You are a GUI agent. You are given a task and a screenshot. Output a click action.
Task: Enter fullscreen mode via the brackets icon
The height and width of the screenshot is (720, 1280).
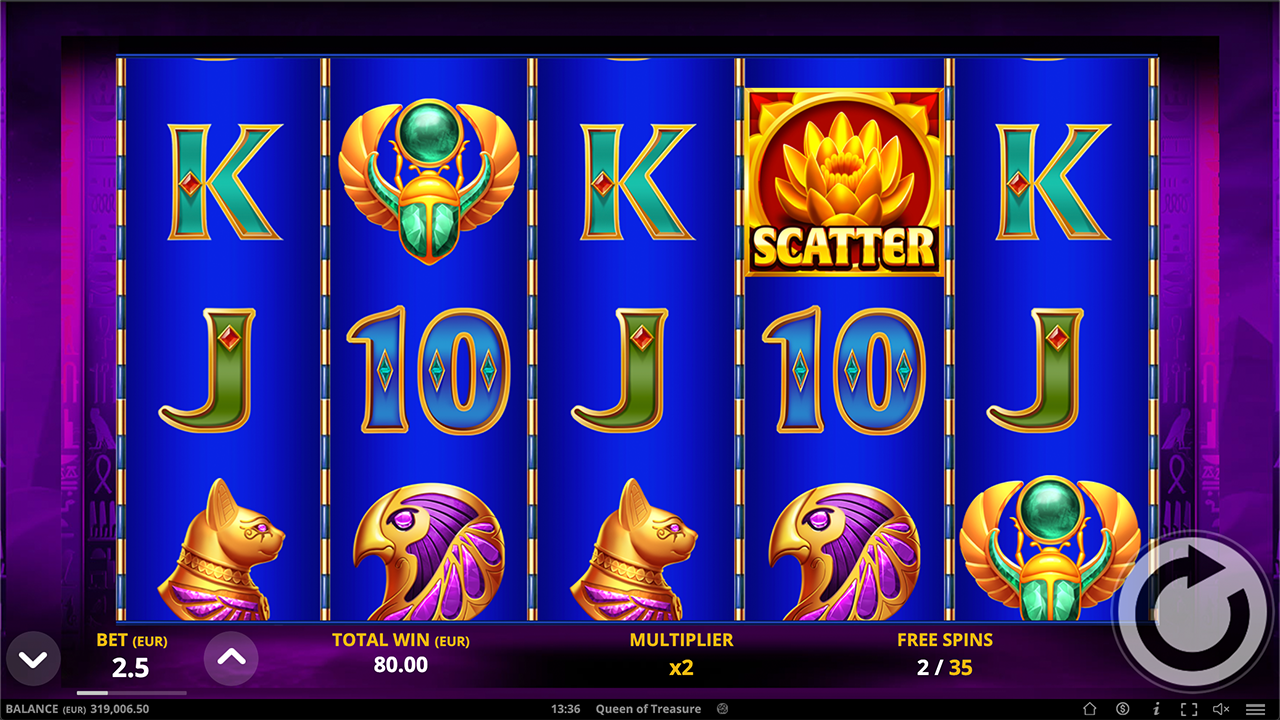pyautogui.click(x=1188, y=709)
